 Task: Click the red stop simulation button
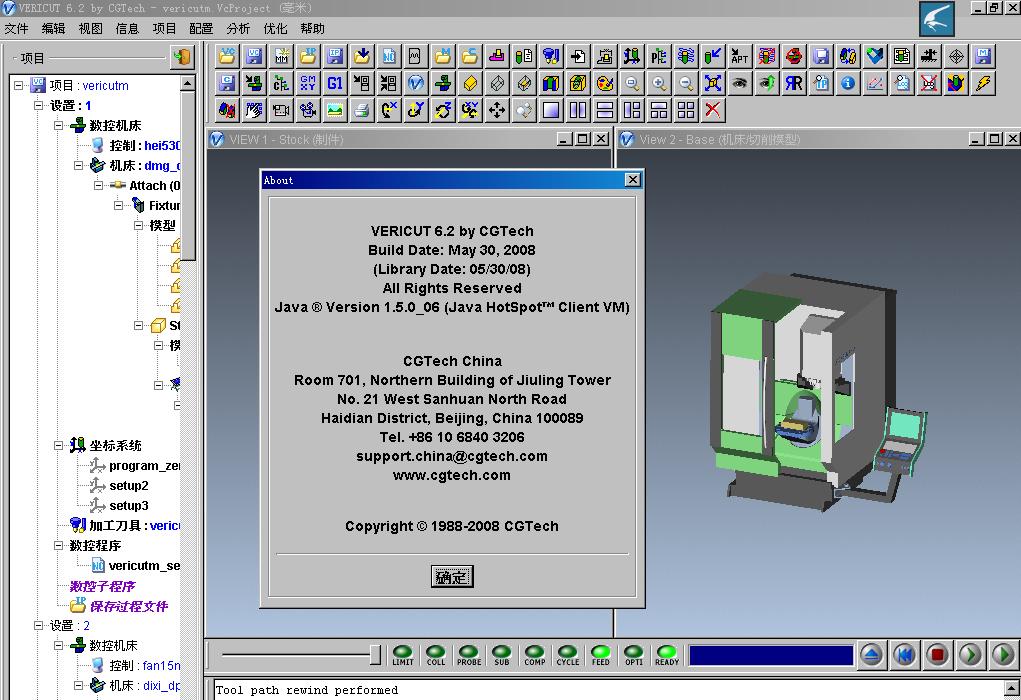coord(938,654)
